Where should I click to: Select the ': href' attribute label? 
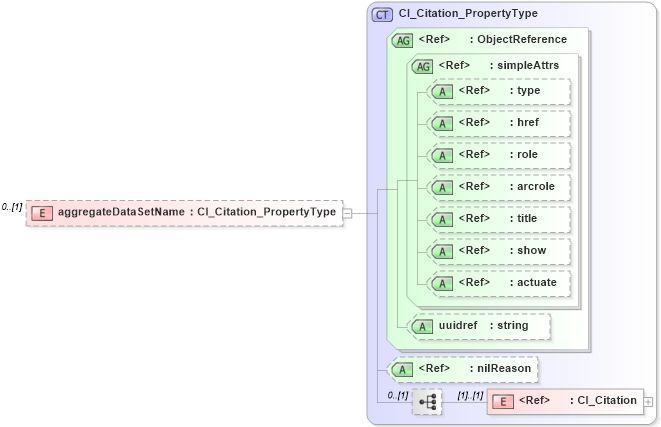click(524, 122)
